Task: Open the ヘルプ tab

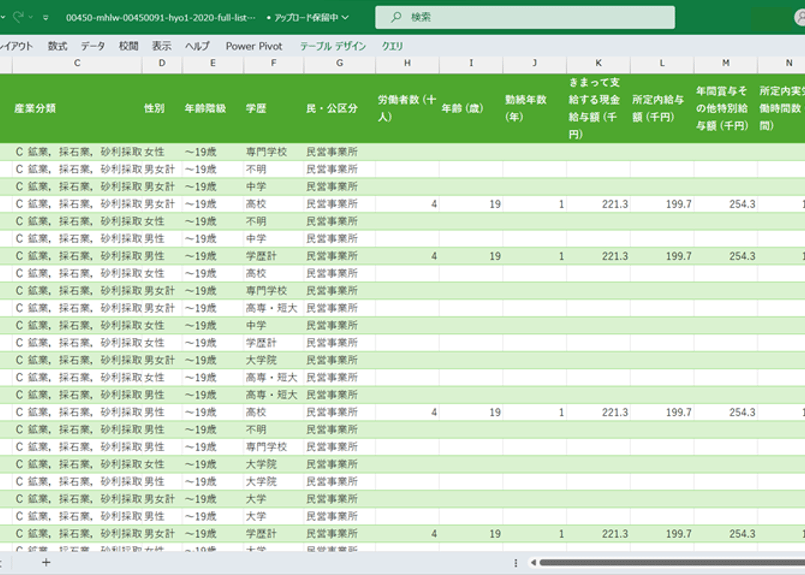Action: pos(198,46)
